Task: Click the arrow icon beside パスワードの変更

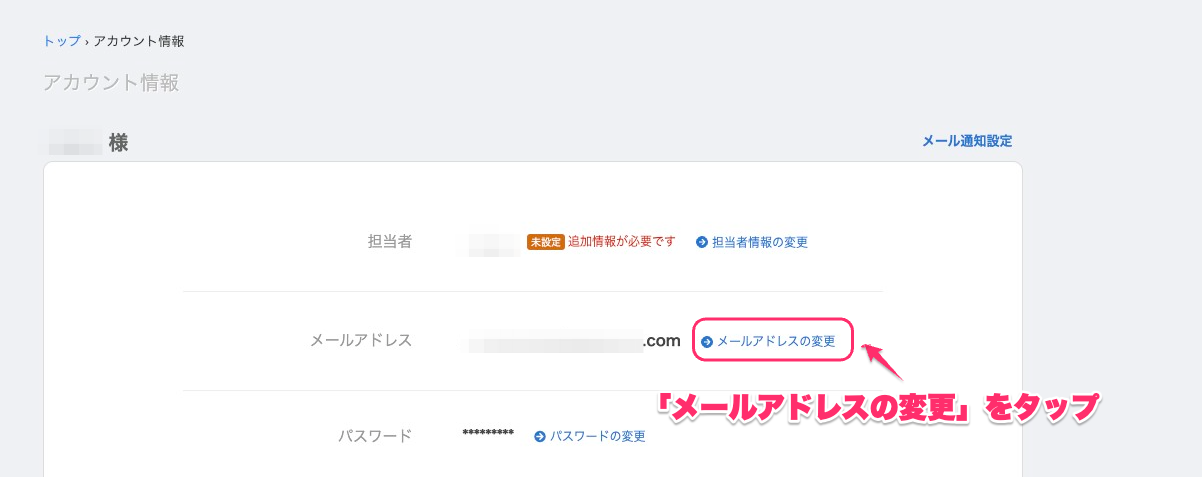Action: pos(540,436)
